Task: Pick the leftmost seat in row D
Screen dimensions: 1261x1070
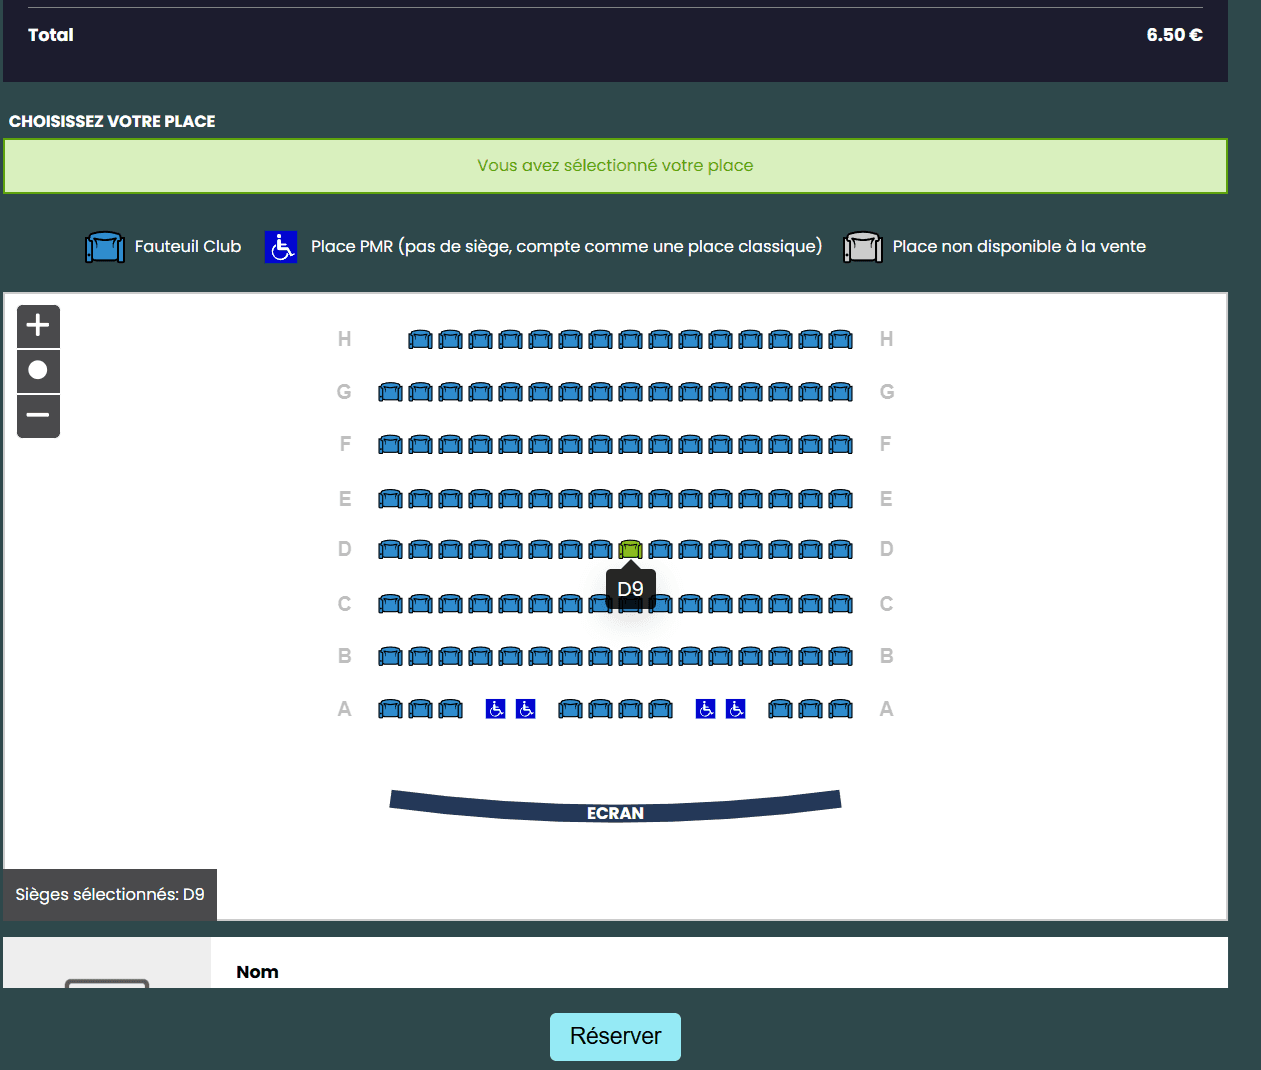Action: click(390, 549)
